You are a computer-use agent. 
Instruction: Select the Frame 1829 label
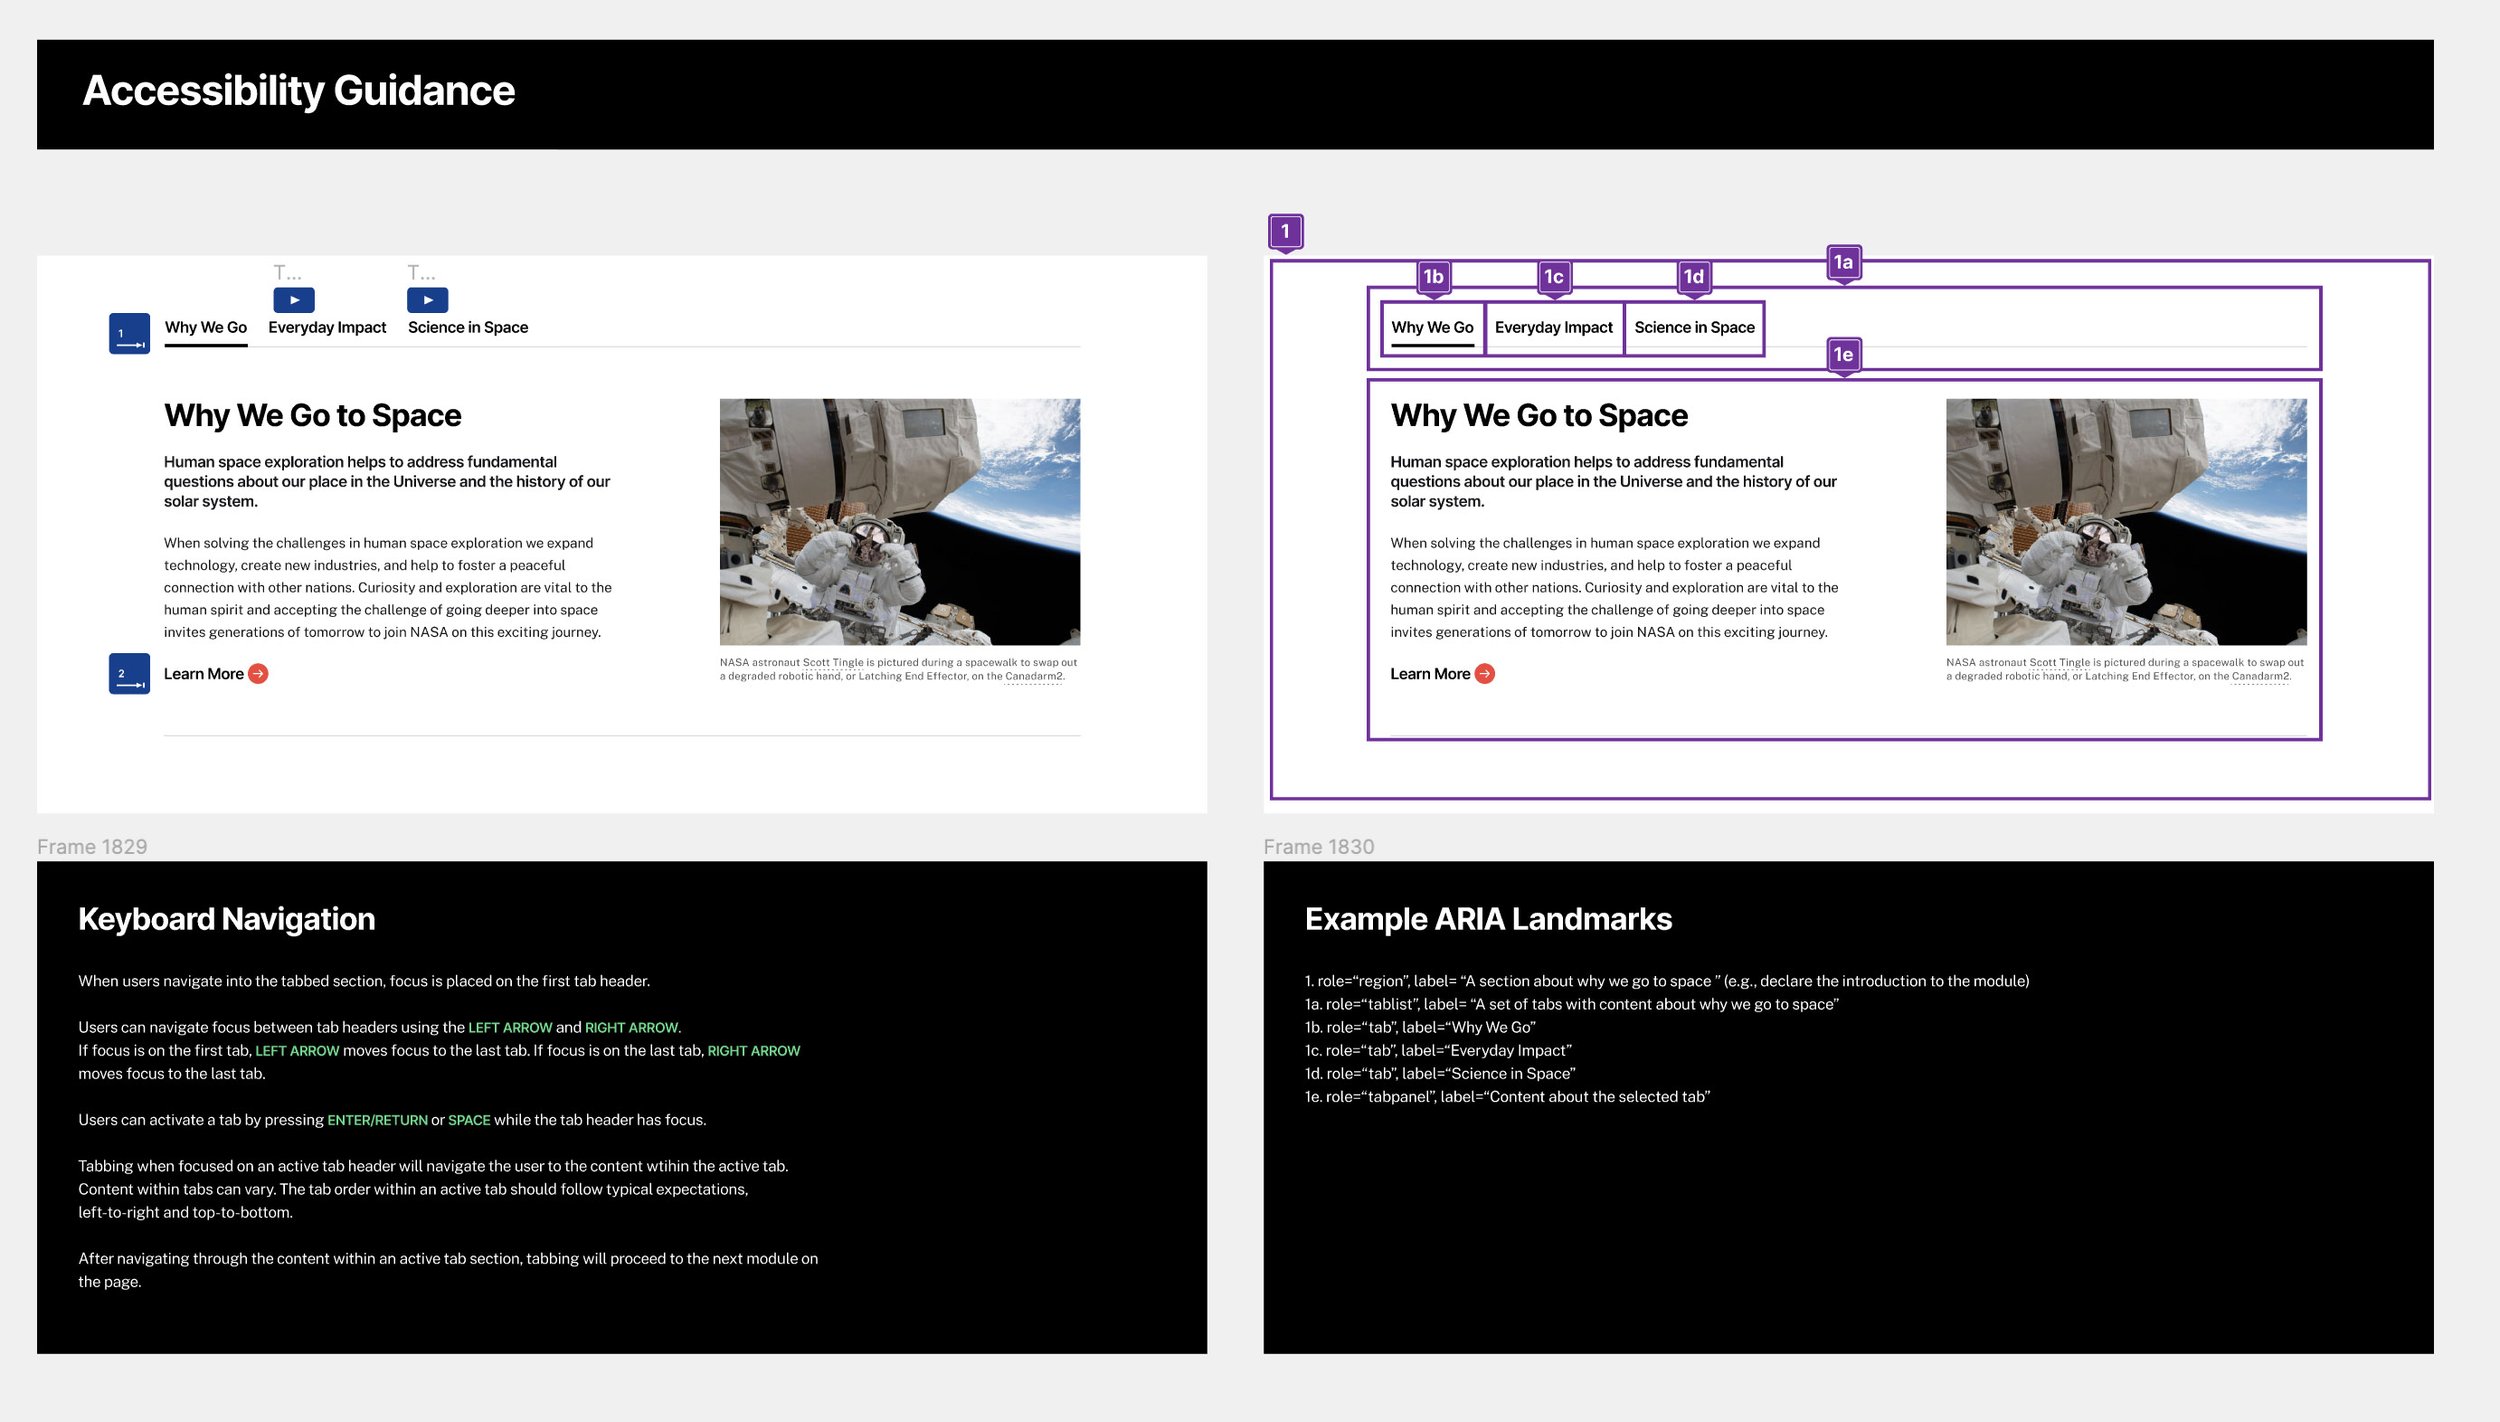[92, 846]
